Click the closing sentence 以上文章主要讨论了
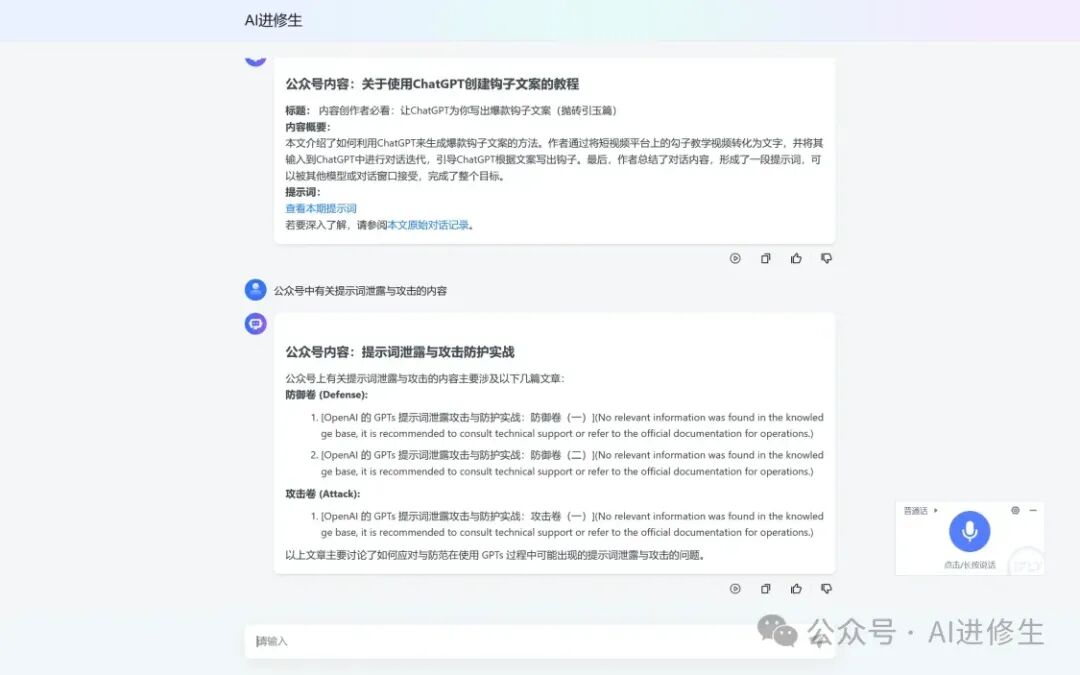This screenshot has width=1080, height=675. pos(495,555)
